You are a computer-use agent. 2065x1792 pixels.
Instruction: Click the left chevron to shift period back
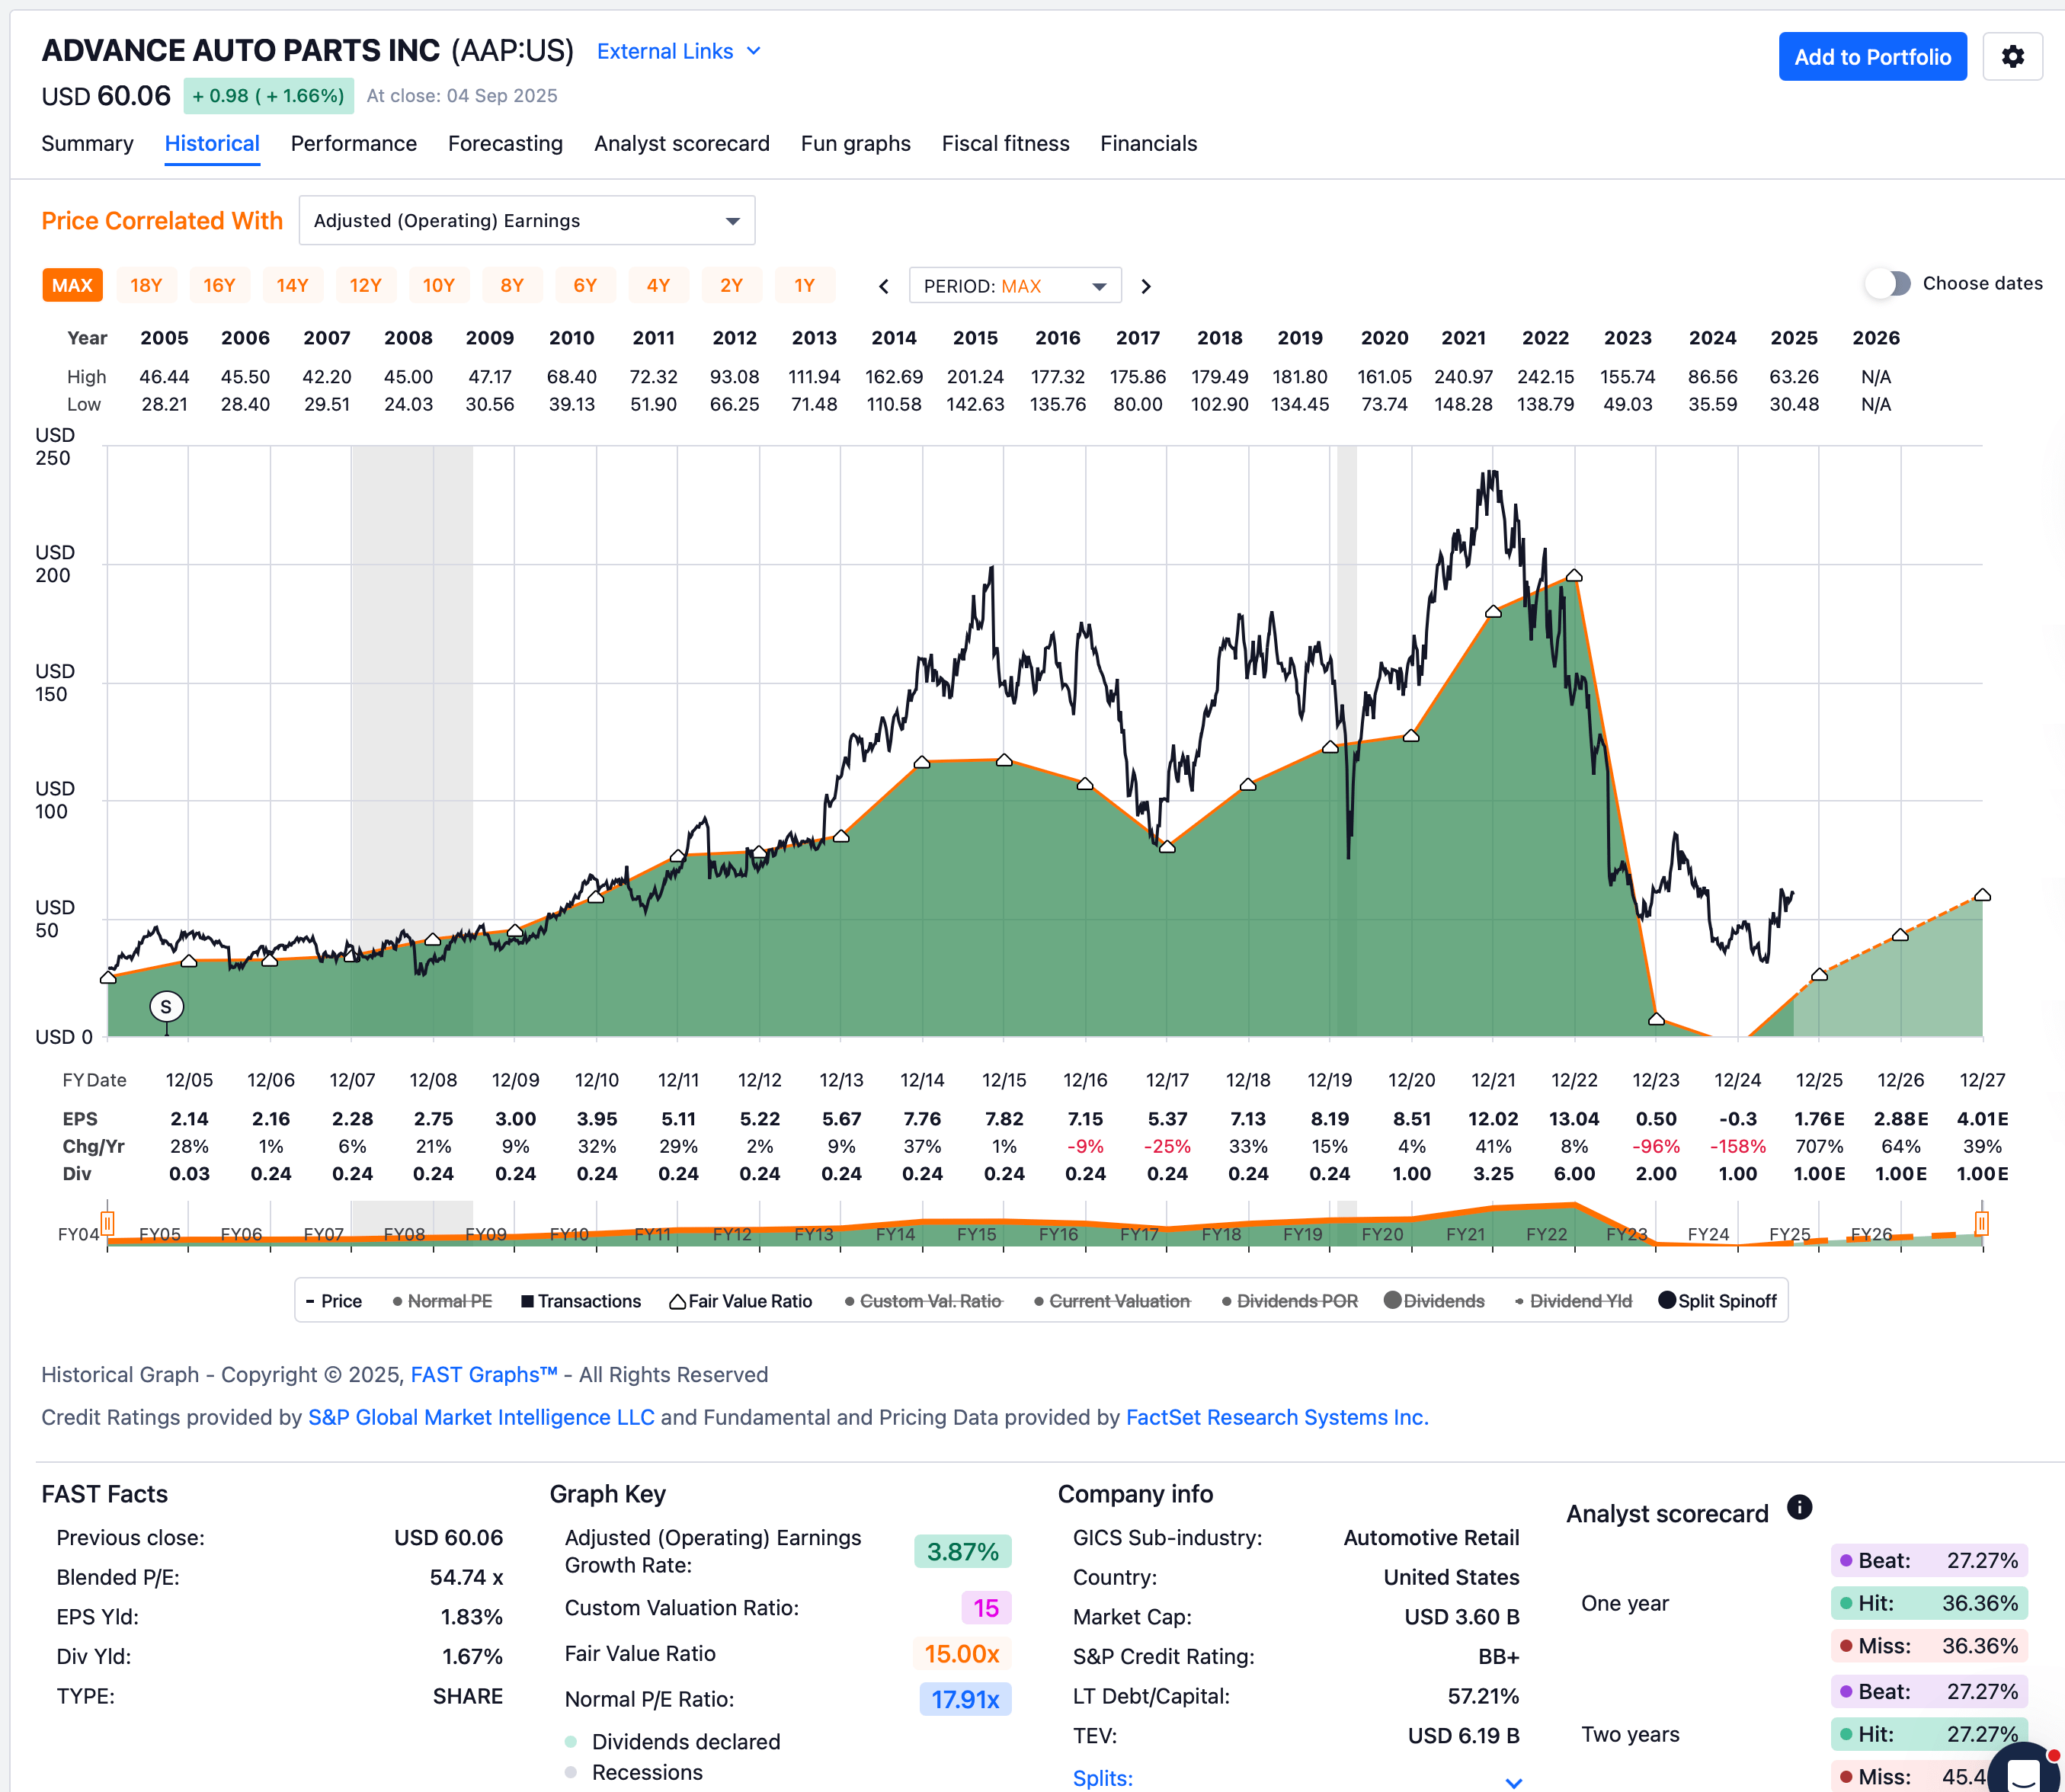pos(884,286)
